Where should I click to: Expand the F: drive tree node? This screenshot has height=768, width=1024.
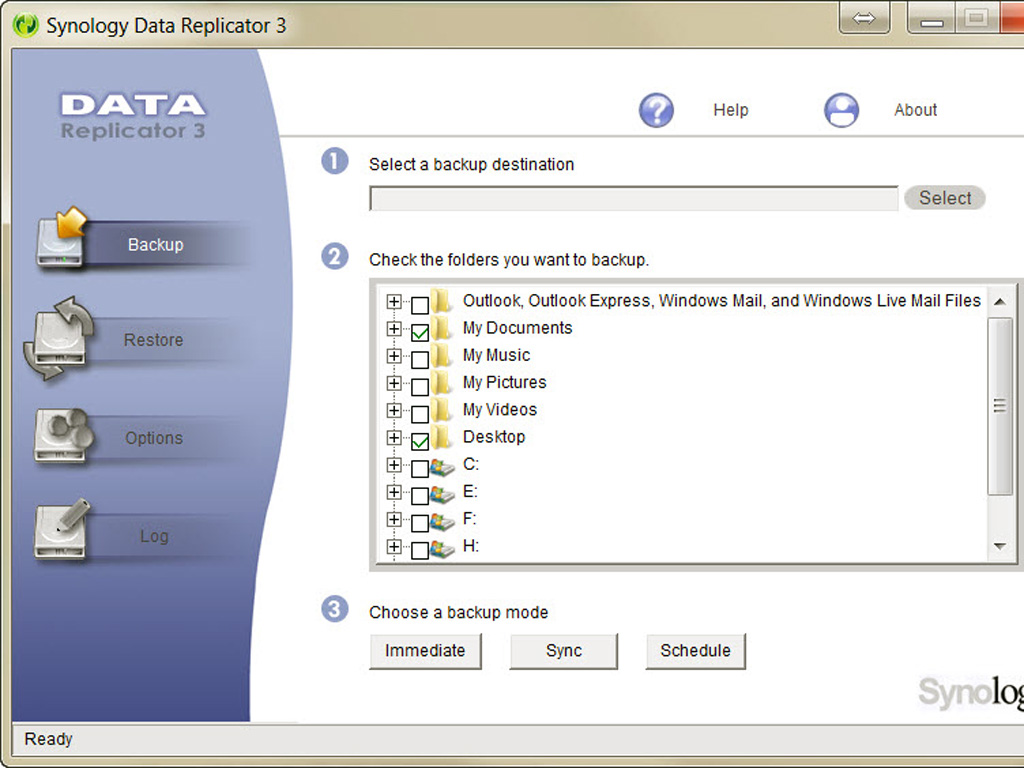[x=394, y=519]
